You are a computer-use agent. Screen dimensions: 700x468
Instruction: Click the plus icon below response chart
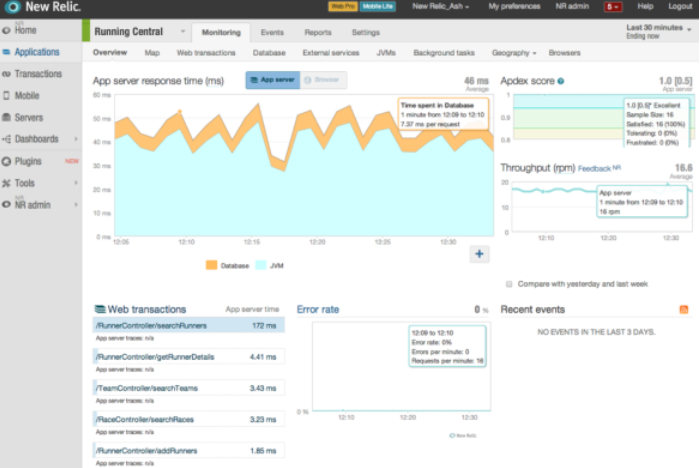click(479, 254)
